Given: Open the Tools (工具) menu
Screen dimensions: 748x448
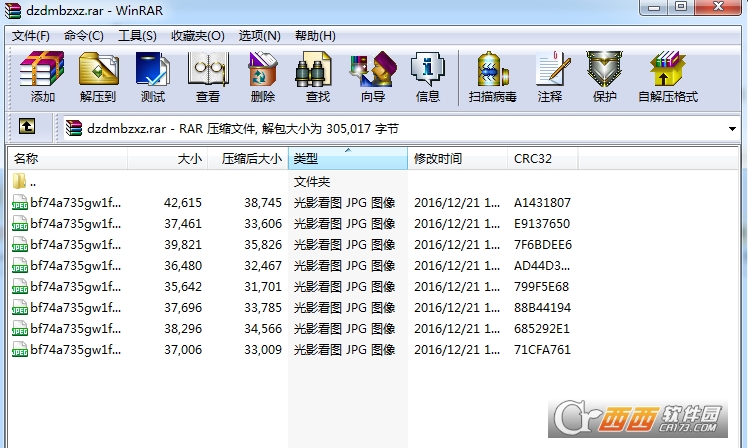Looking at the screenshot, I should click(x=137, y=36).
